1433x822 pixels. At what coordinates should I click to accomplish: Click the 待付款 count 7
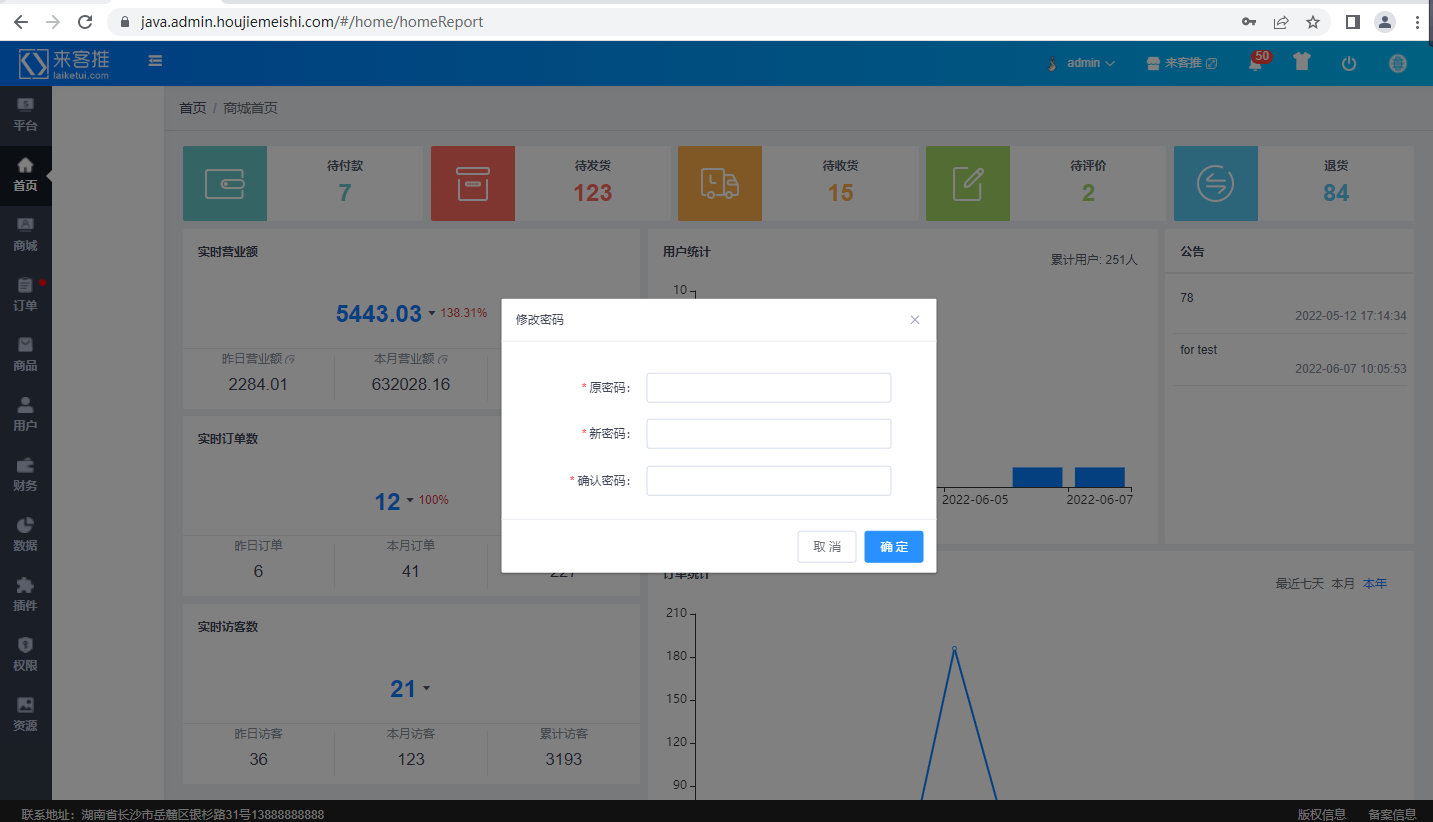[x=345, y=193]
